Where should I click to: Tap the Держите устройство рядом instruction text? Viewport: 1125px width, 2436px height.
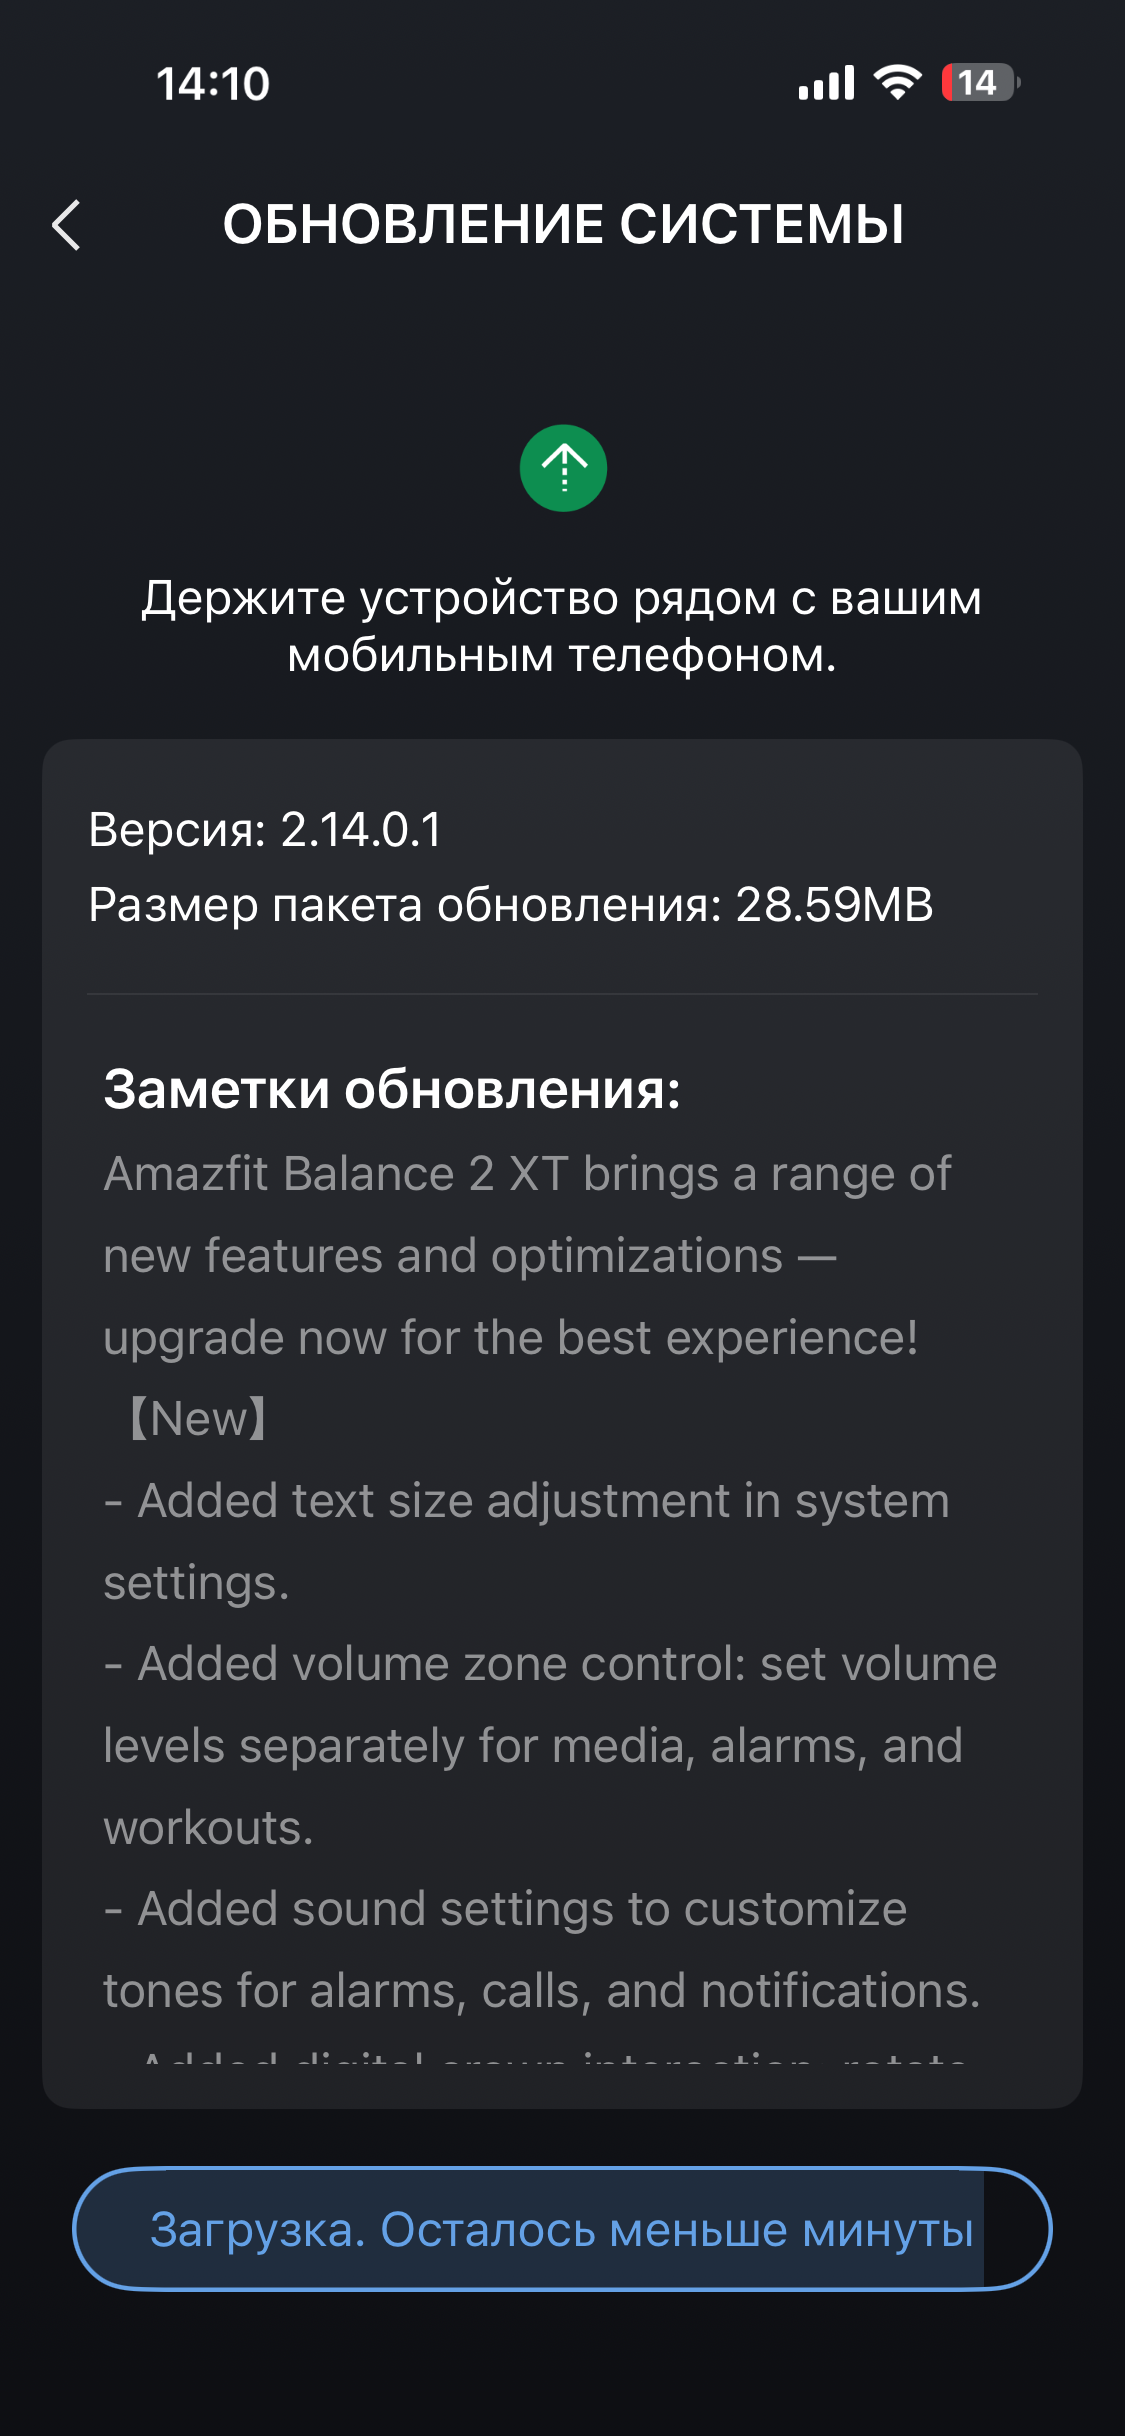coord(562,626)
